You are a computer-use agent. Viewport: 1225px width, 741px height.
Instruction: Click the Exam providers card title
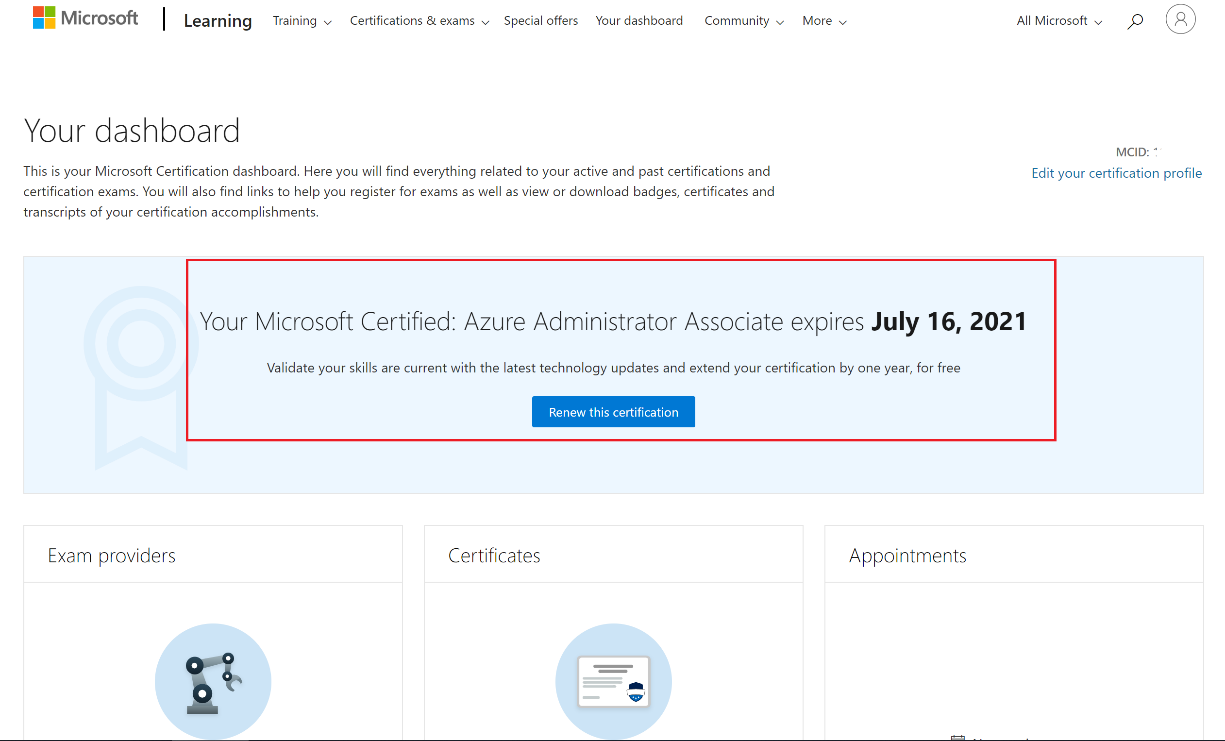click(112, 556)
